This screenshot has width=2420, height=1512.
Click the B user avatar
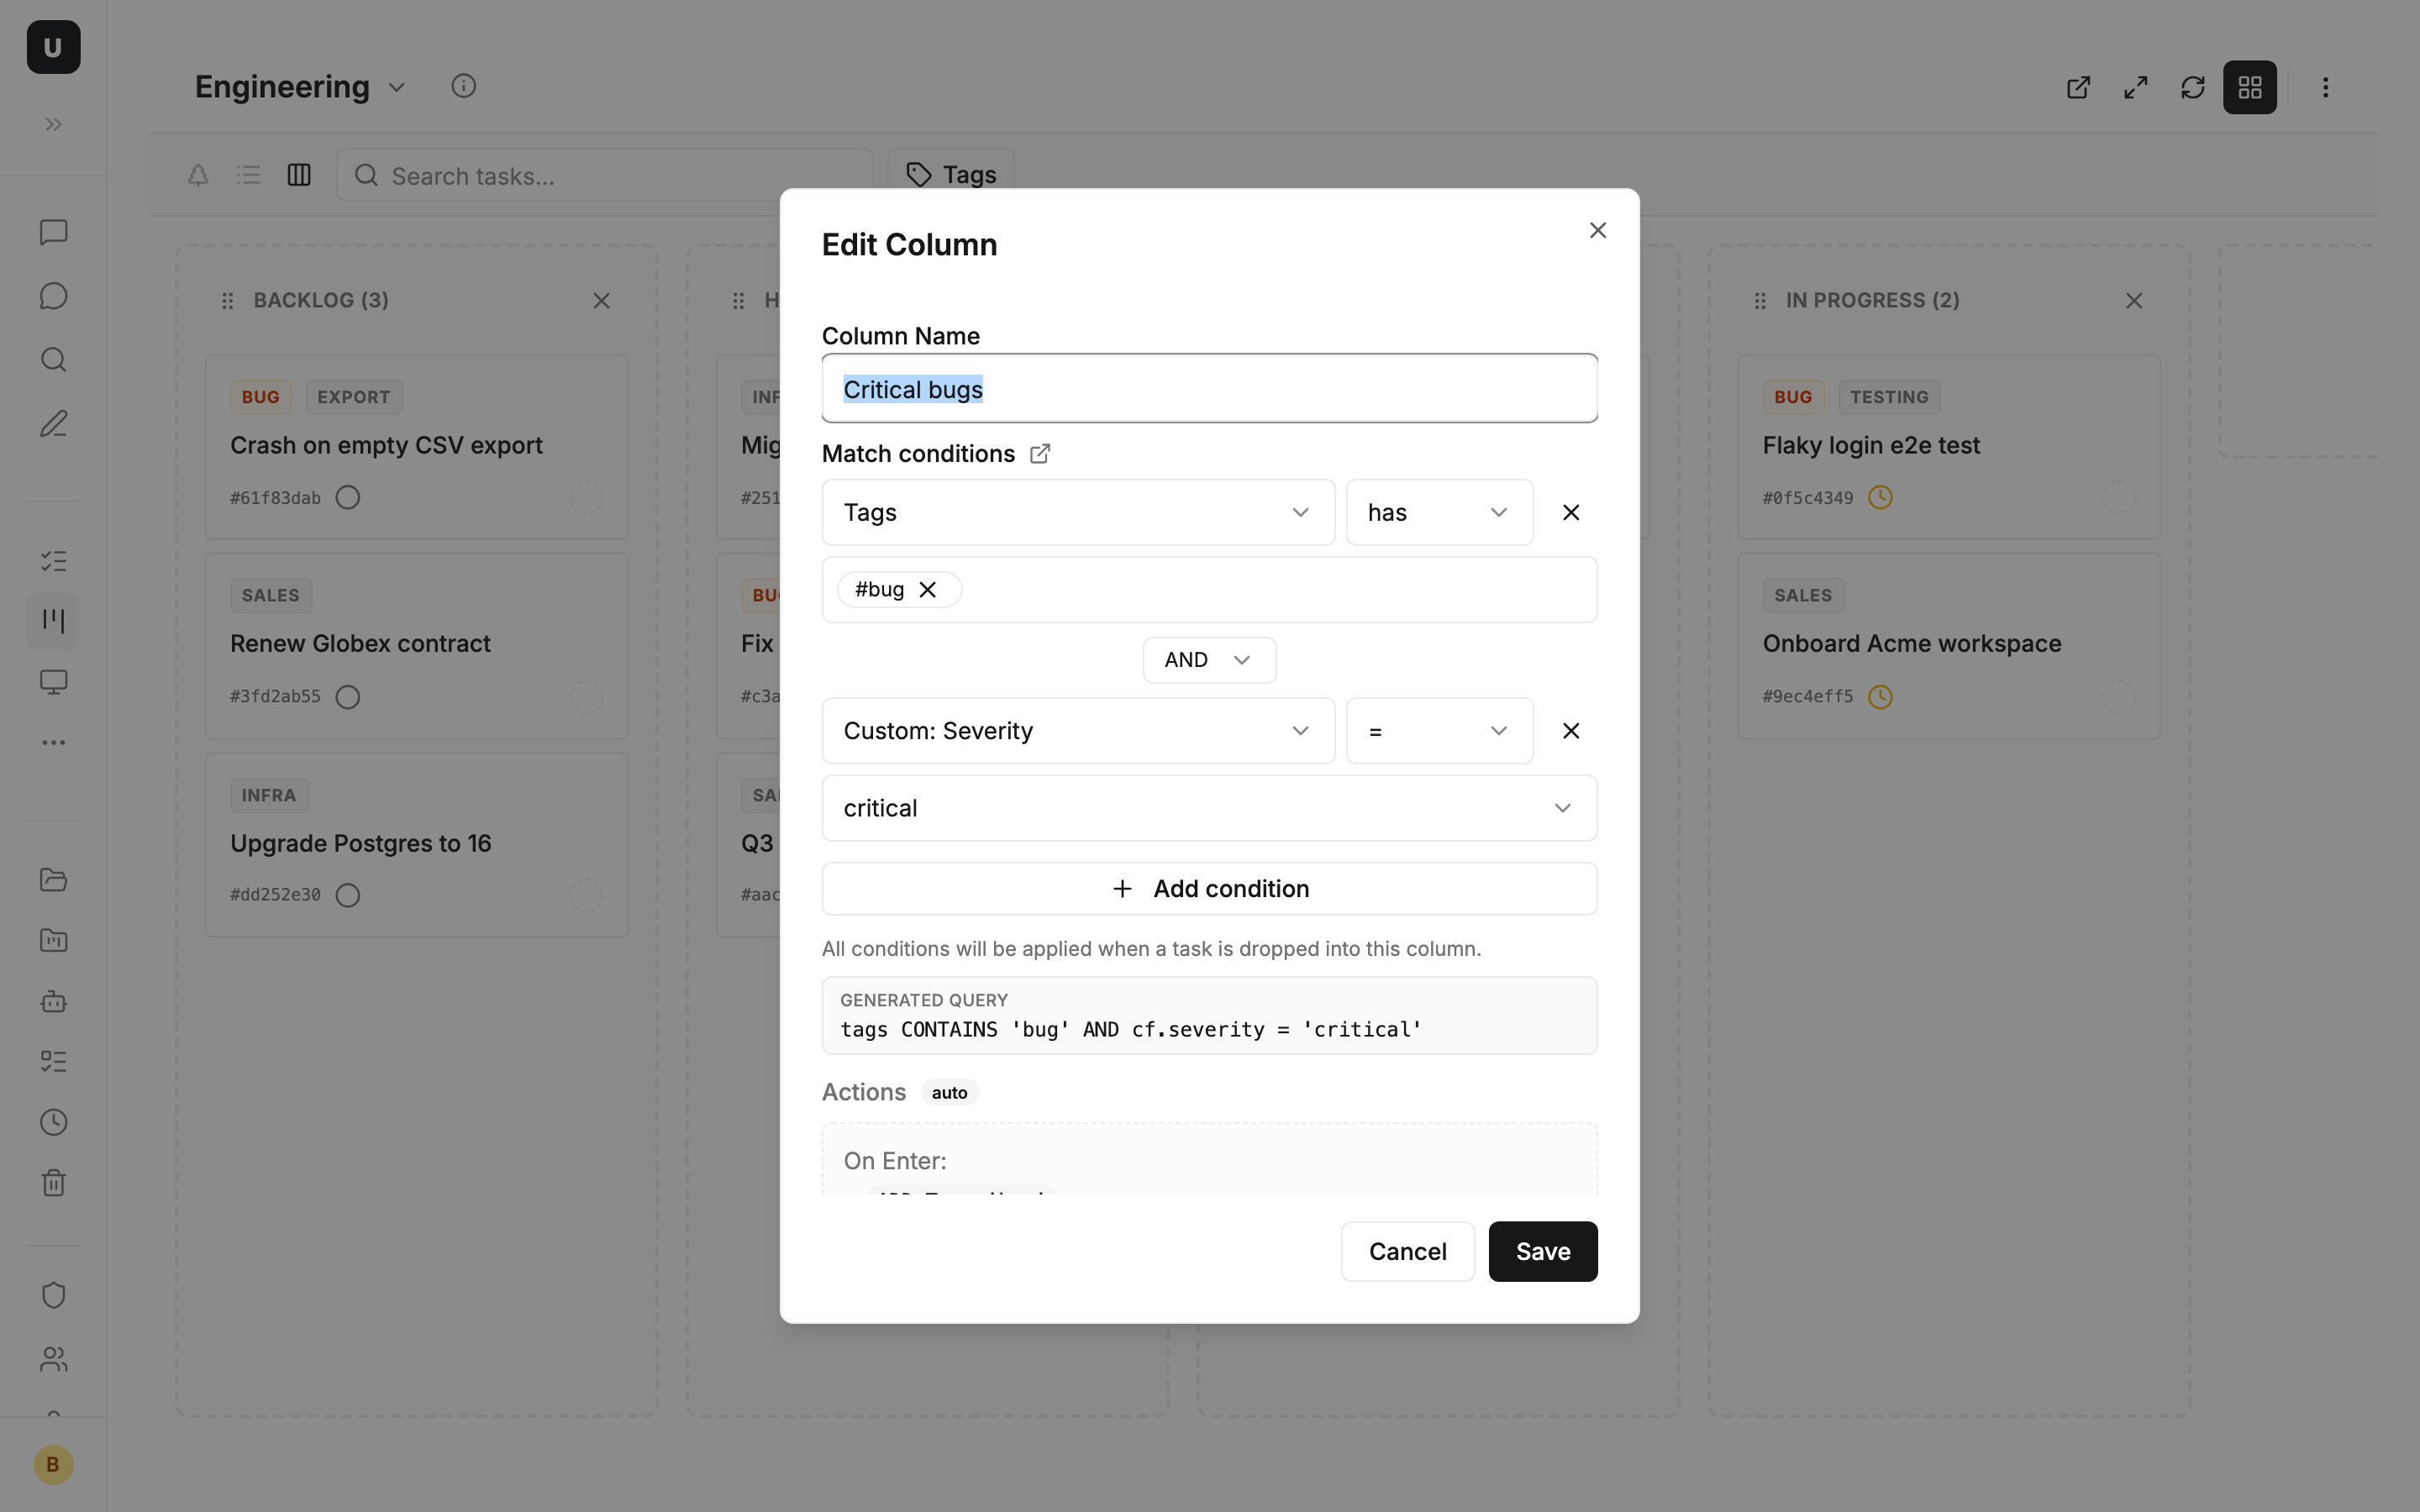coord(53,1464)
